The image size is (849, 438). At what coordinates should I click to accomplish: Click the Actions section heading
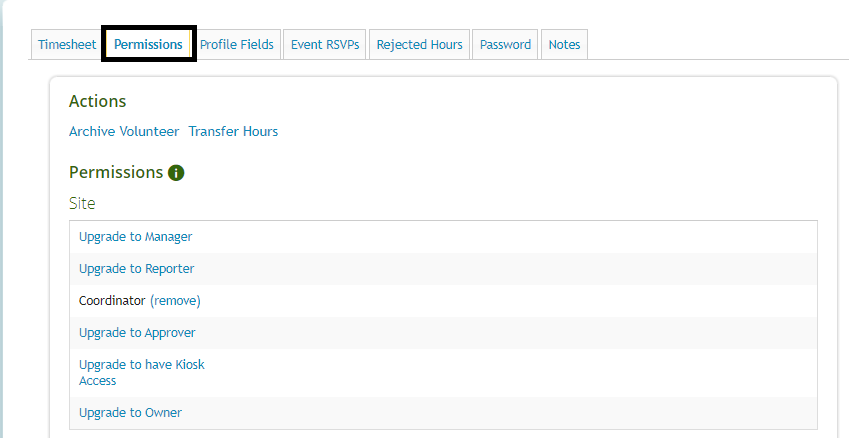click(97, 102)
